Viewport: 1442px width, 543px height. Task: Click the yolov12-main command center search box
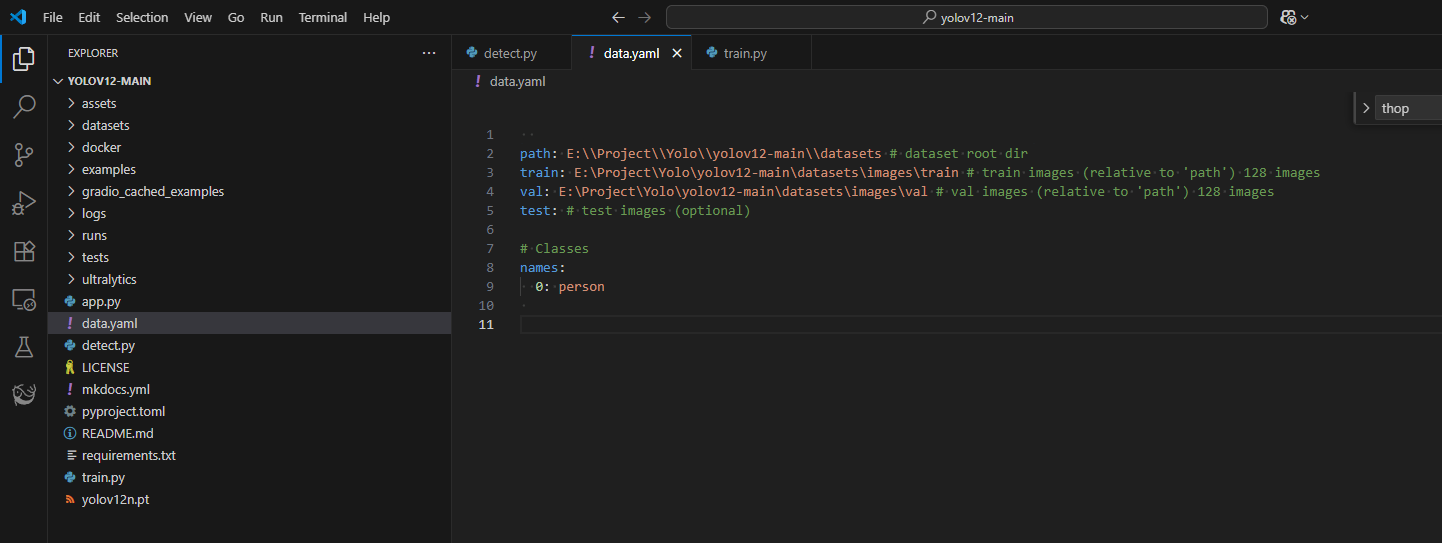click(967, 17)
